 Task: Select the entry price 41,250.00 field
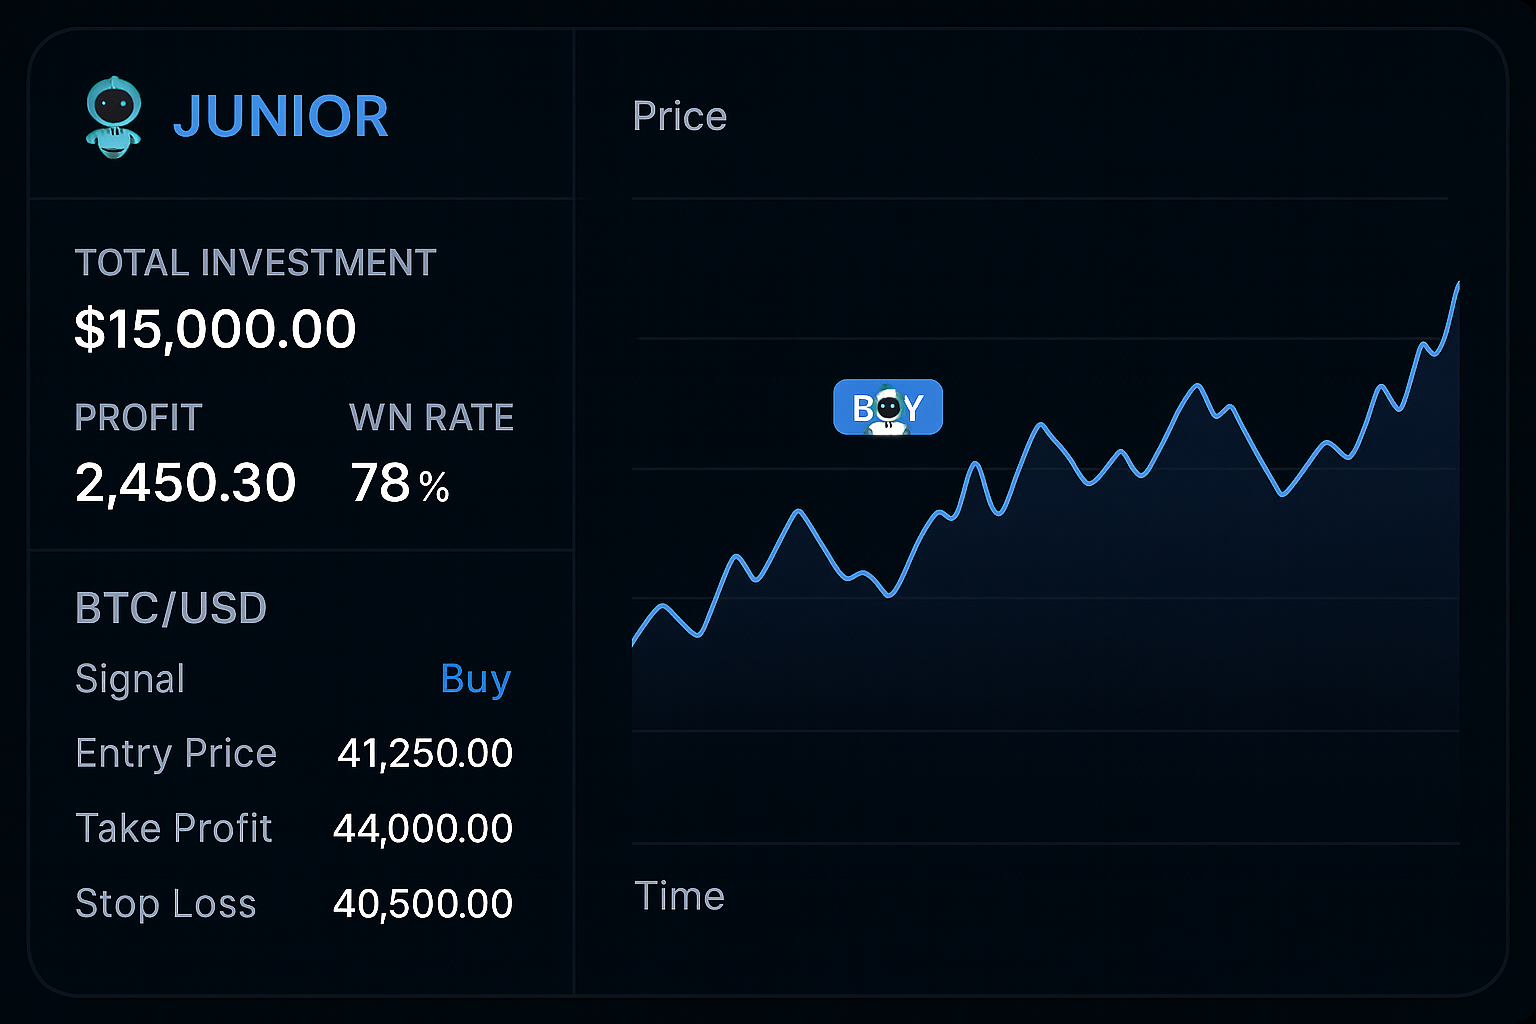[425, 753]
